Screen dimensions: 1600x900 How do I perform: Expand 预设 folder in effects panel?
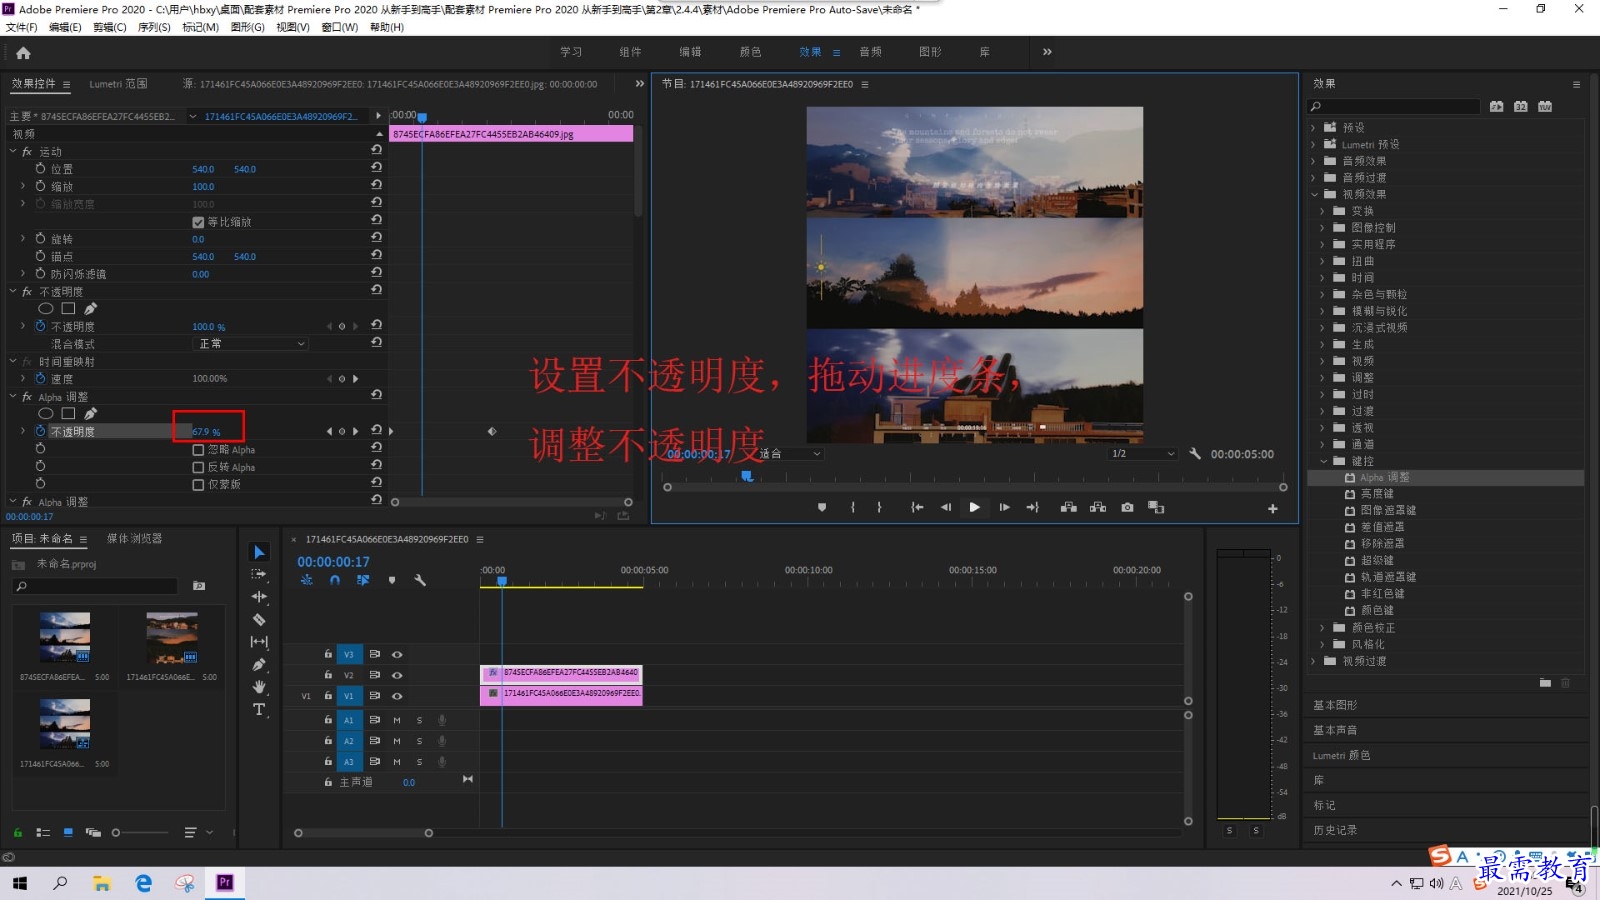1313,128
